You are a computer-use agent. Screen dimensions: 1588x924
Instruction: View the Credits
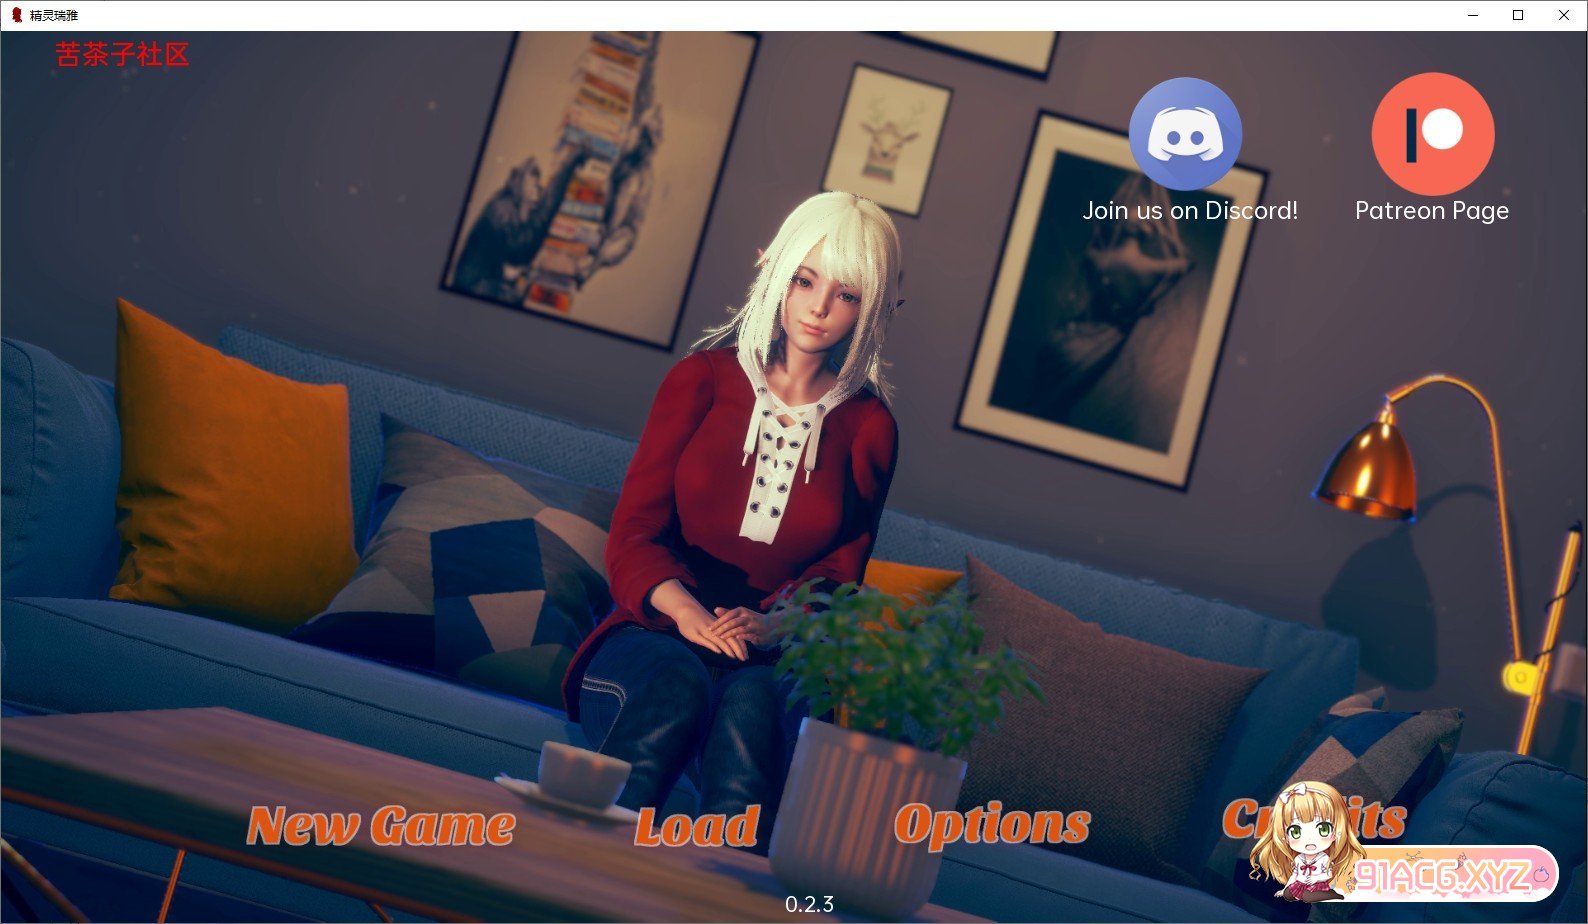pyautogui.click(x=1380, y=819)
